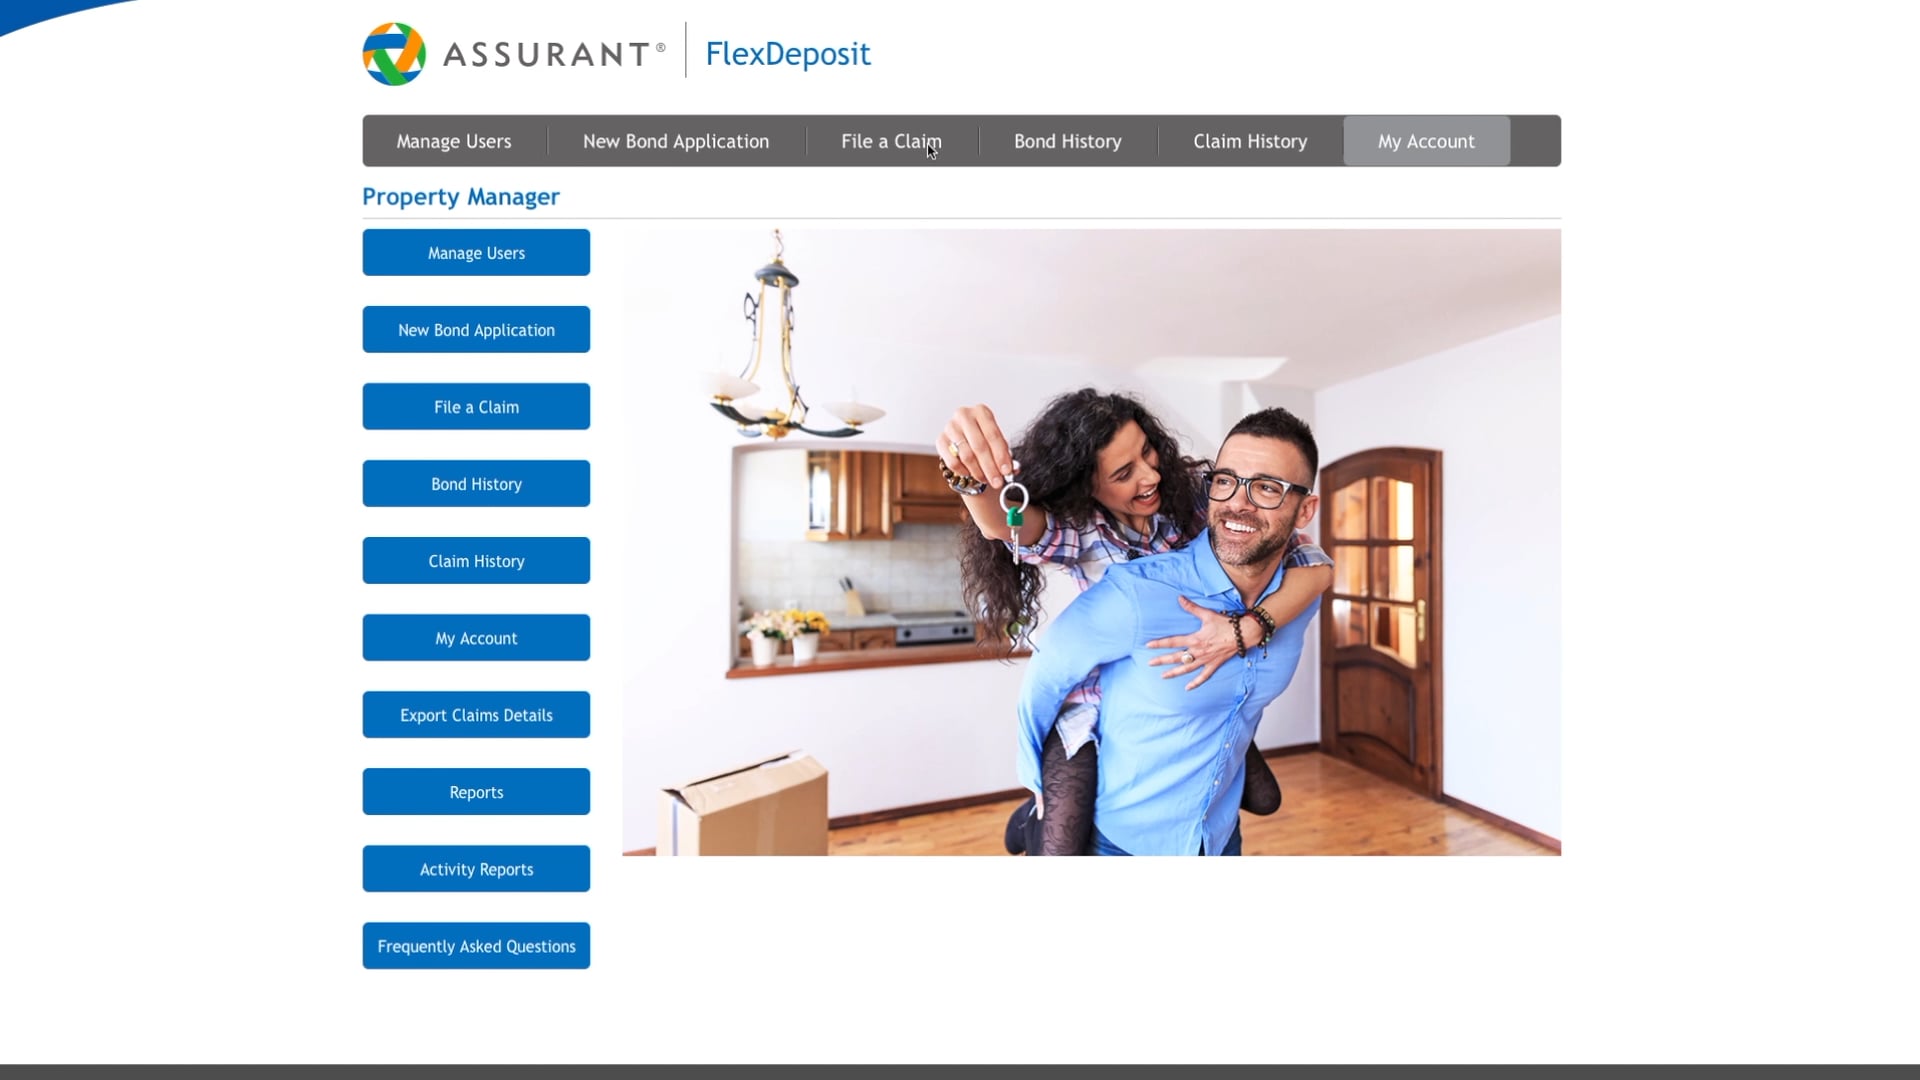Click the My Account navigation tab

click(x=1425, y=141)
